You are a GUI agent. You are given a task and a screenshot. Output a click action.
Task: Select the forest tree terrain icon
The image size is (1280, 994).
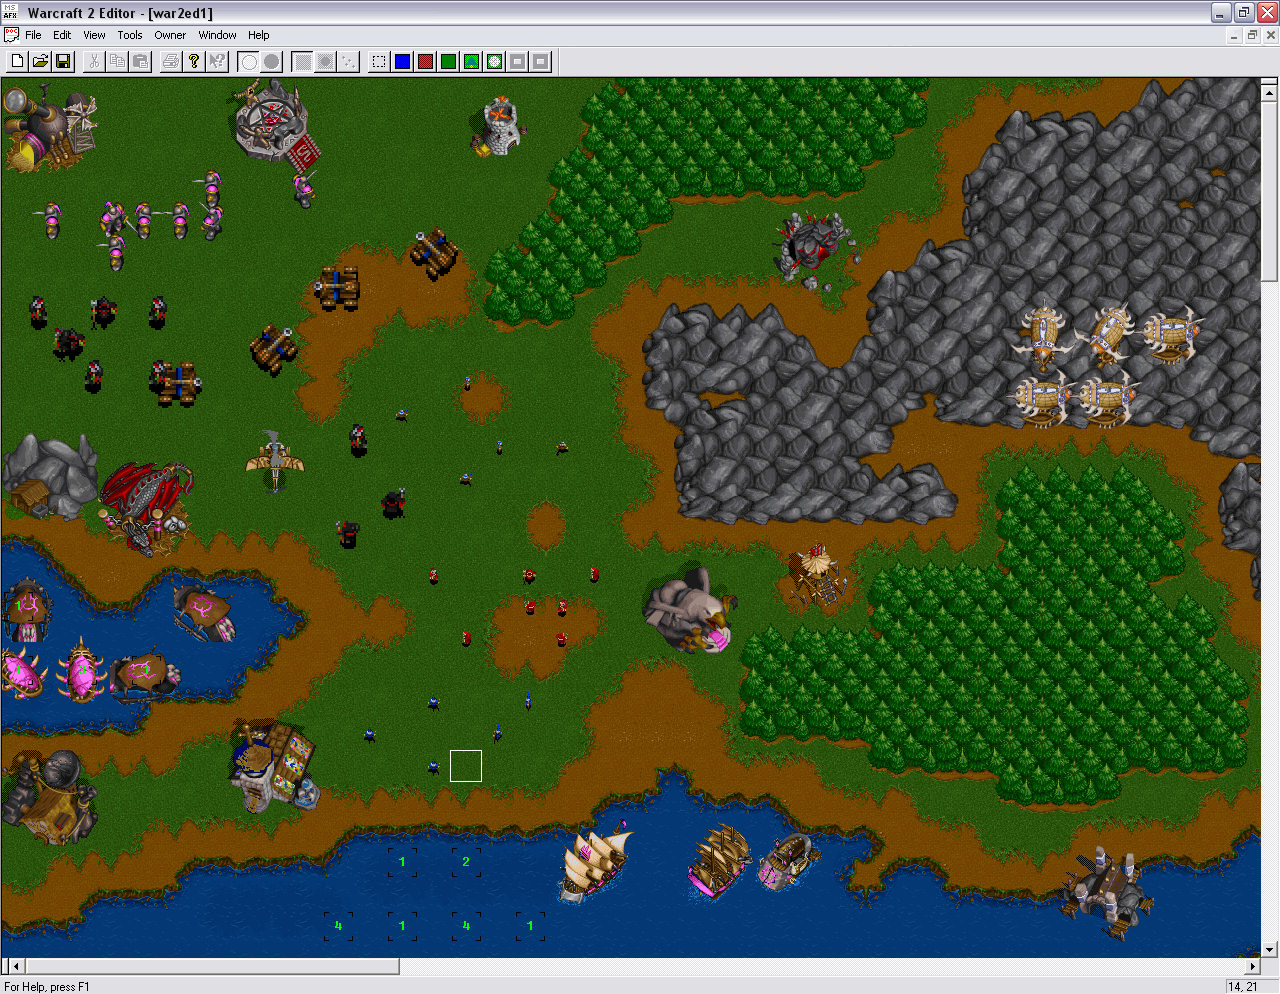pos(471,62)
